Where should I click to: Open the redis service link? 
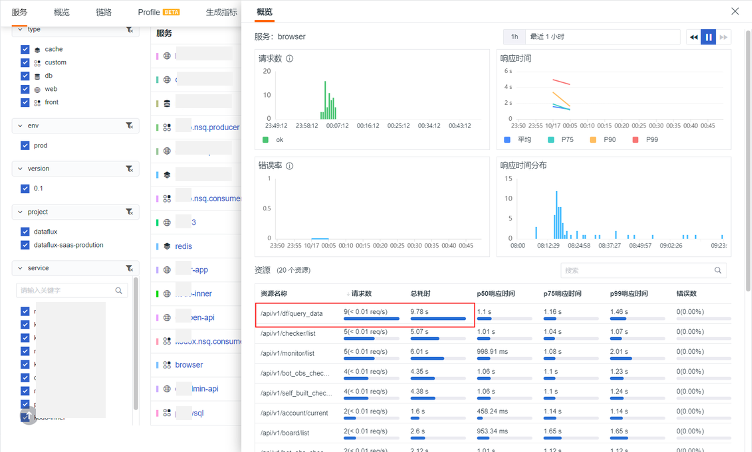pos(184,246)
